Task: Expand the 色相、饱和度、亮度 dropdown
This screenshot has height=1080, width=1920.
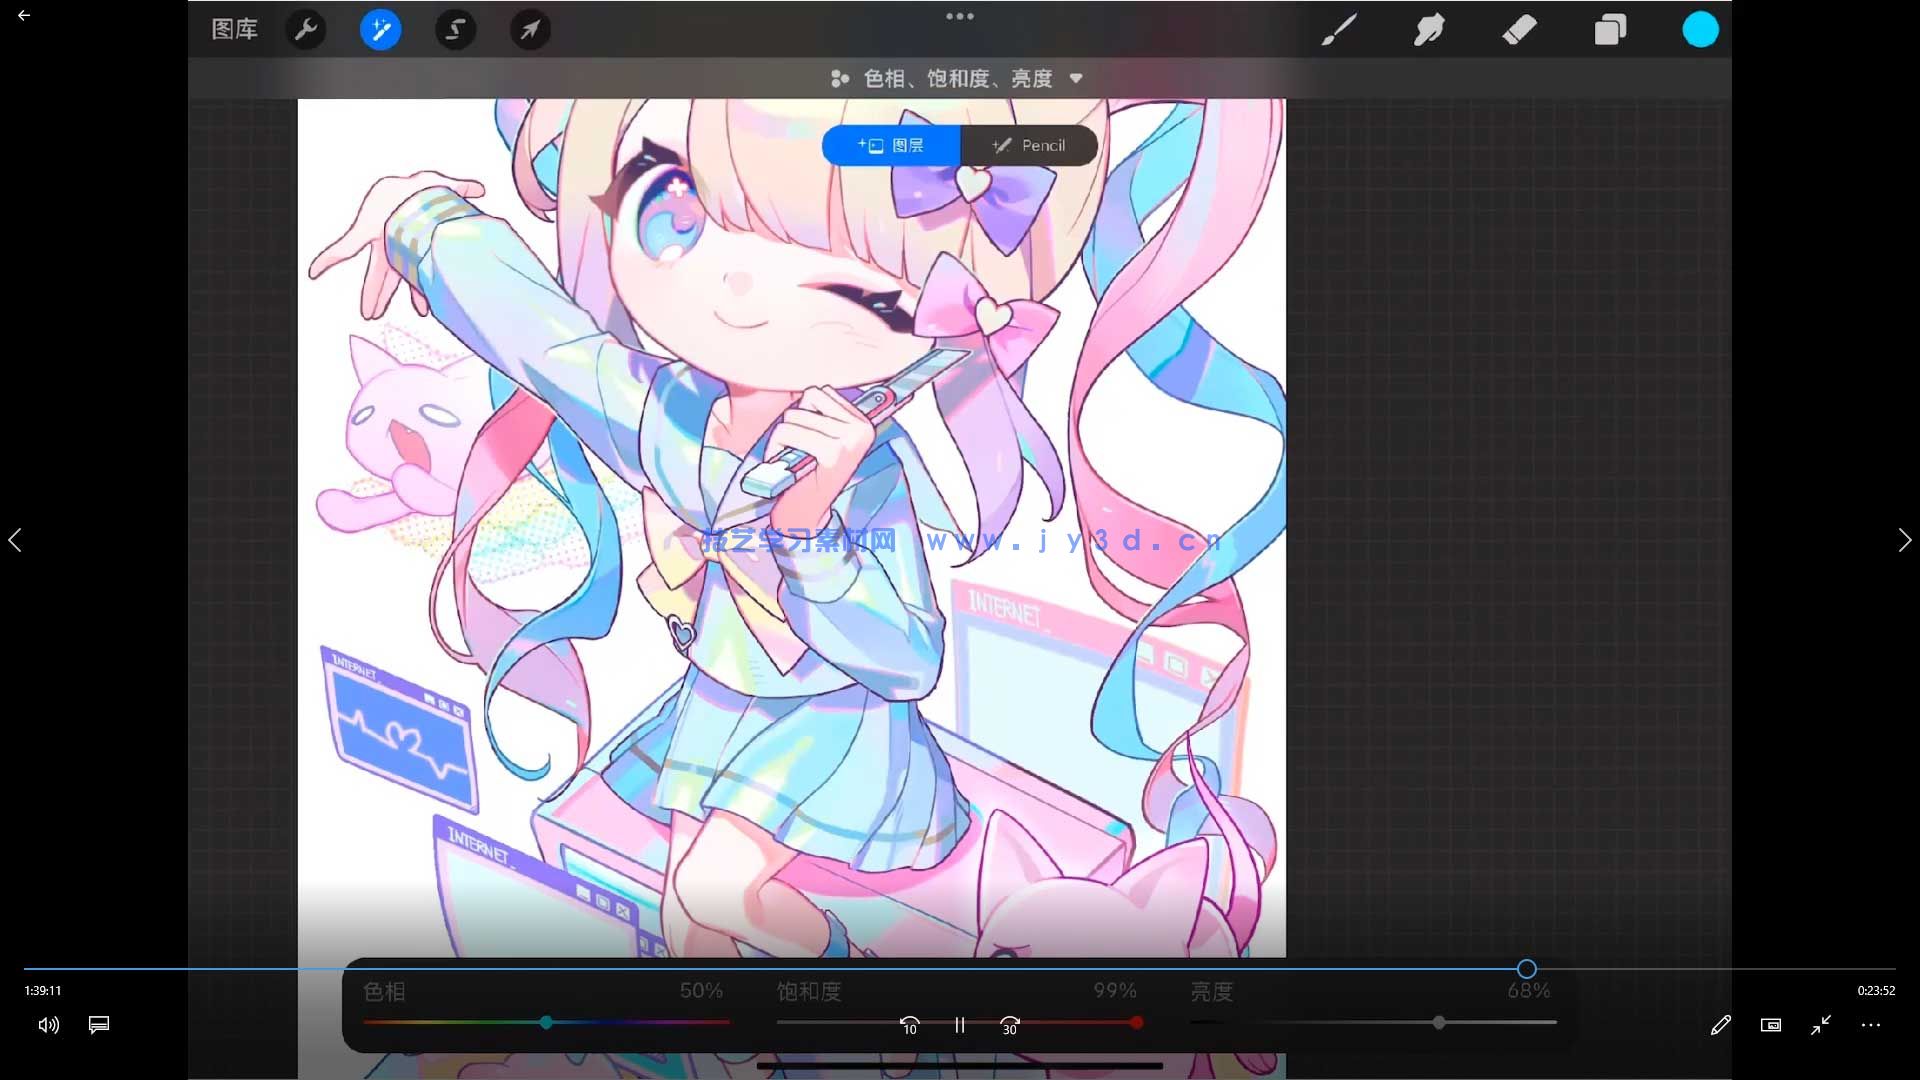Action: (957, 79)
